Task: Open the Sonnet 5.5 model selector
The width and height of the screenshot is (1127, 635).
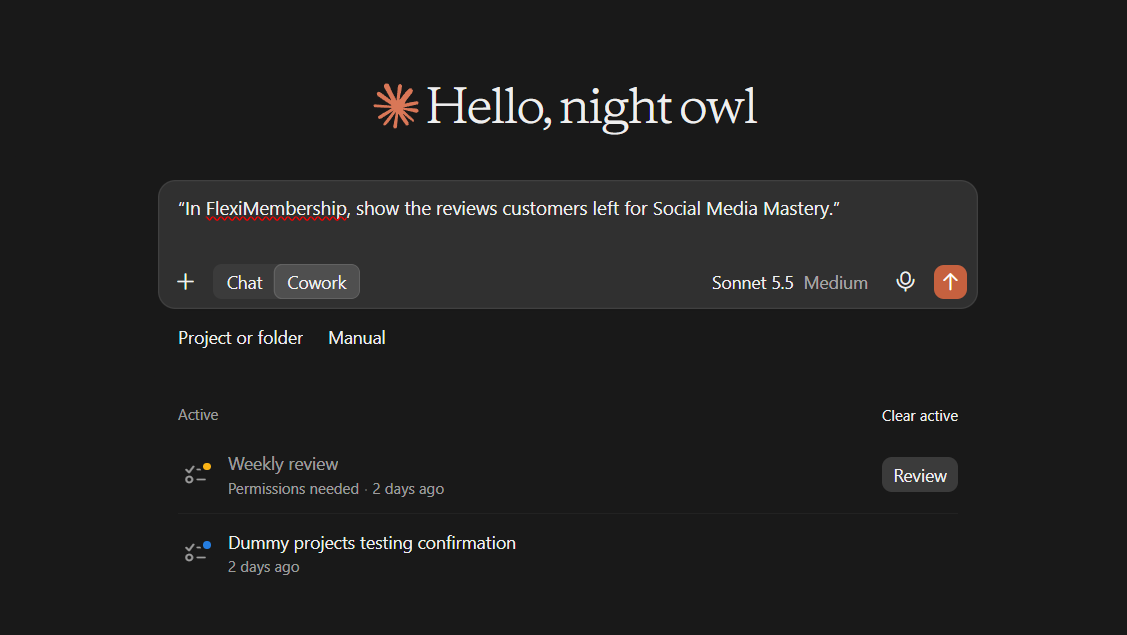Action: pyautogui.click(x=752, y=283)
